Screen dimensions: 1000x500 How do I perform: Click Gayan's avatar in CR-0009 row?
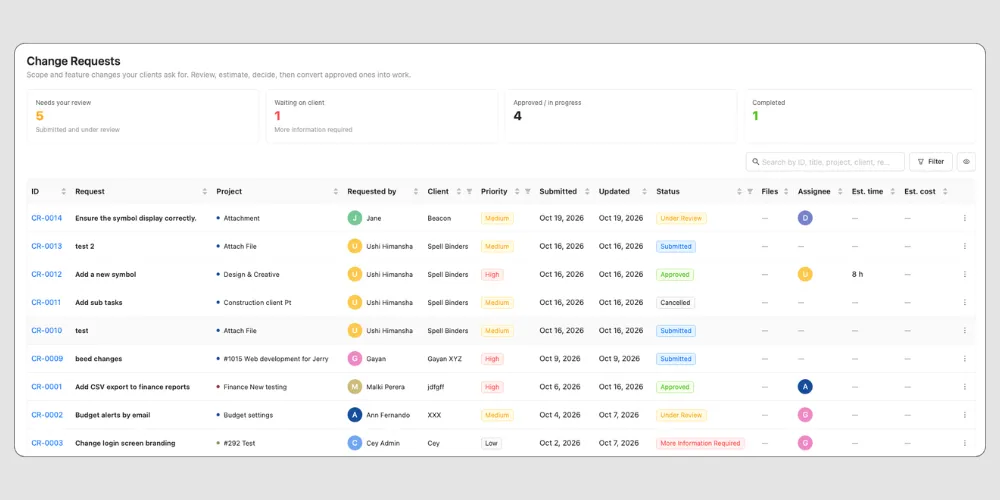[x=355, y=358]
